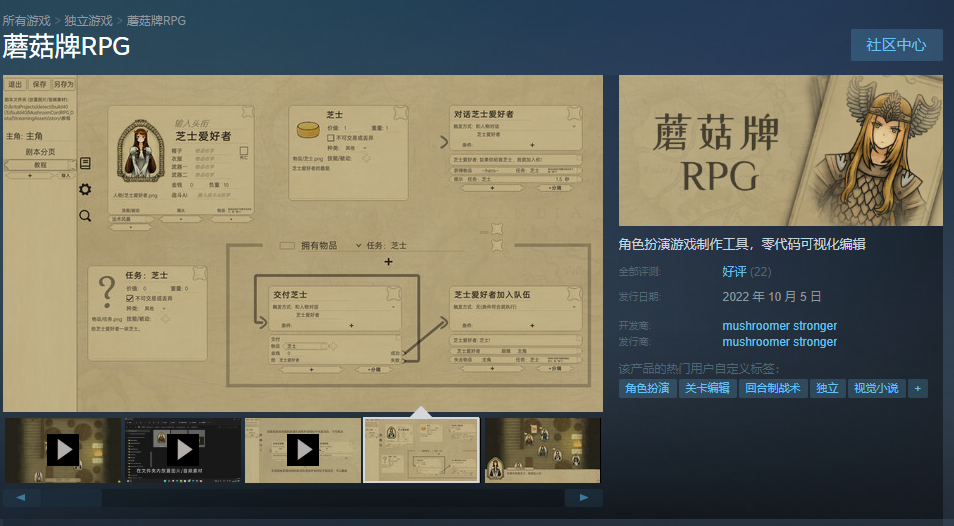The width and height of the screenshot is (954, 526).
Task: Click the plus beside 条件 on the 芝士爱好者加入队伍 card
Action: (x=532, y=325)
